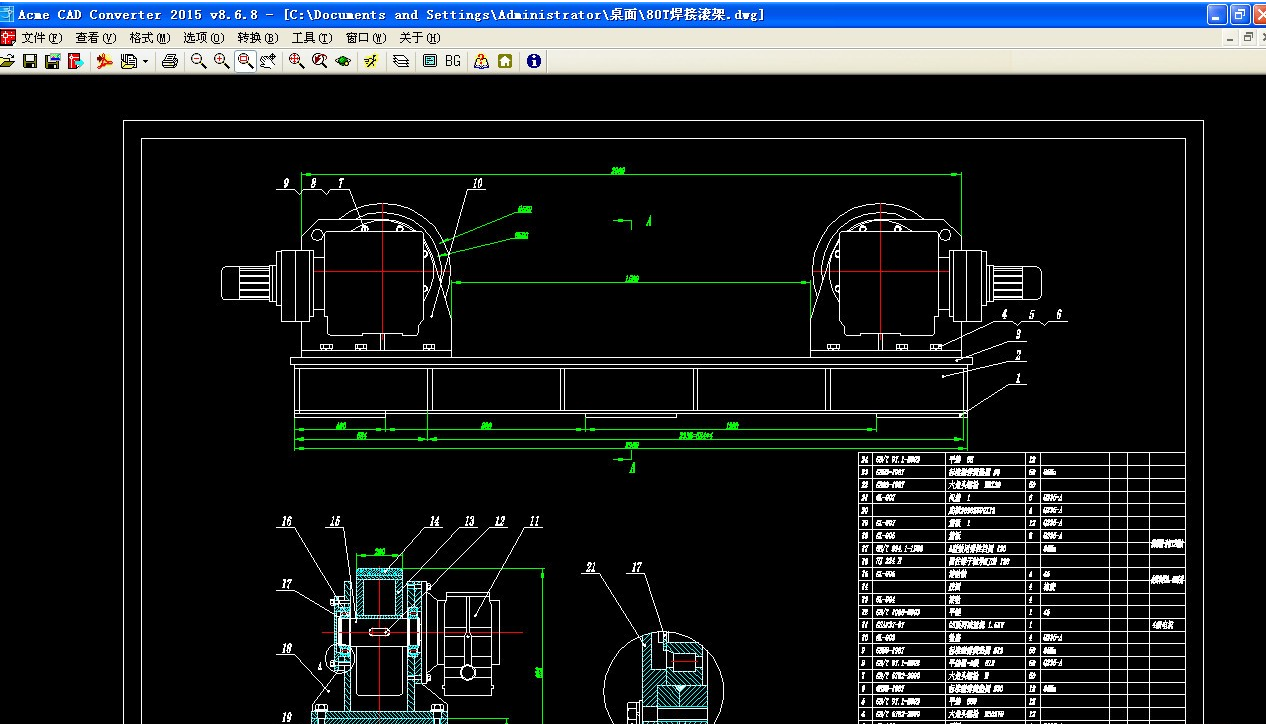Click the printer icon
This screenshot has height=724, width=1266.
click(x=170, y=61)
